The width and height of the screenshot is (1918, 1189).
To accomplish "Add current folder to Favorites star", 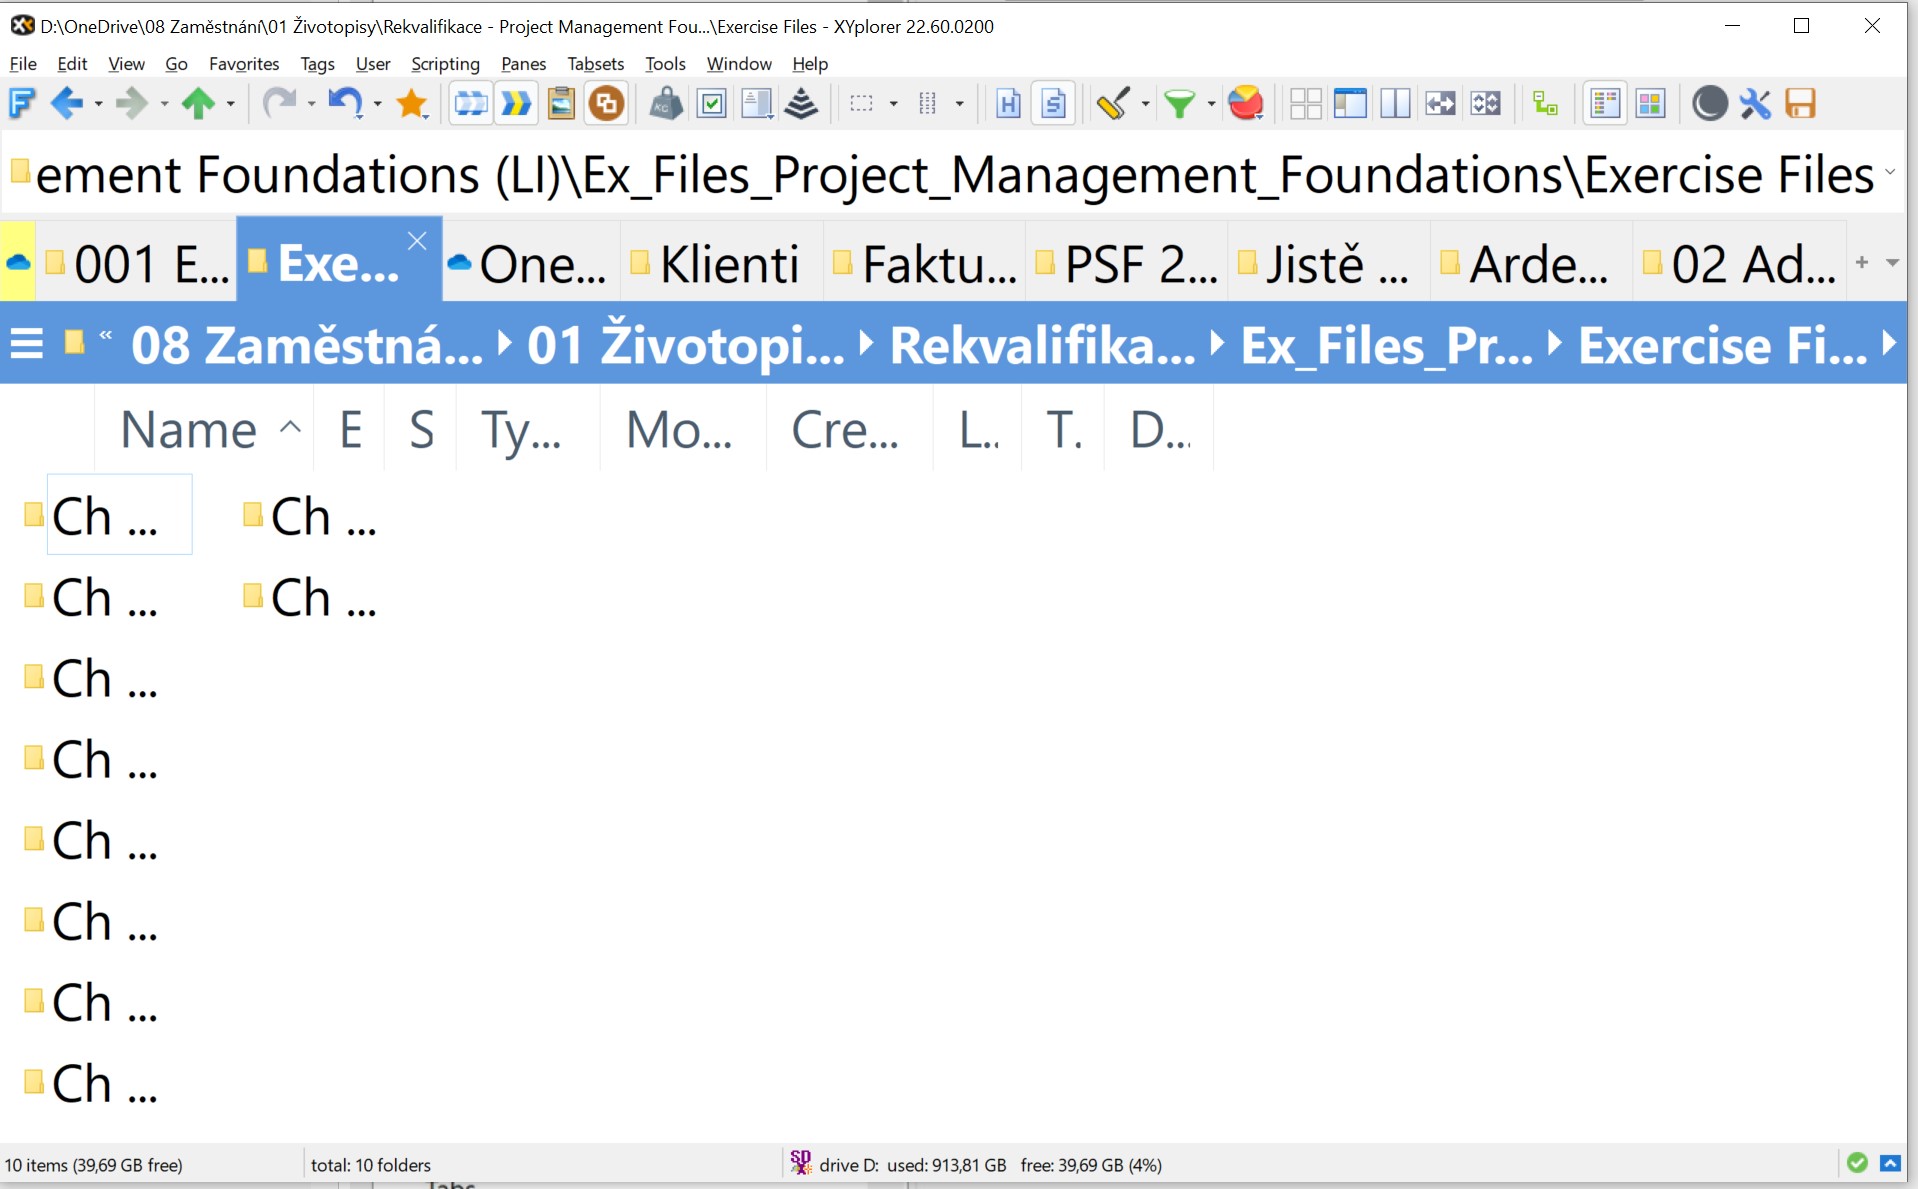I will tap(412, 103).
